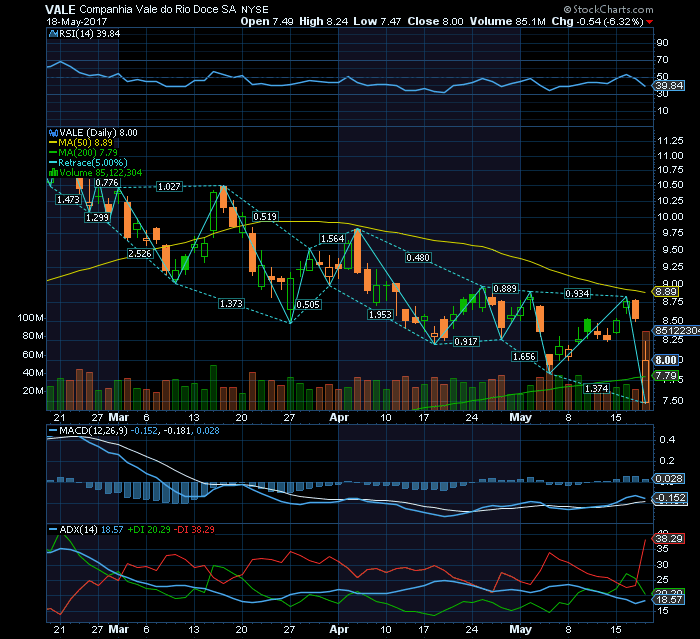Click the retrace label 2.526

140,254
